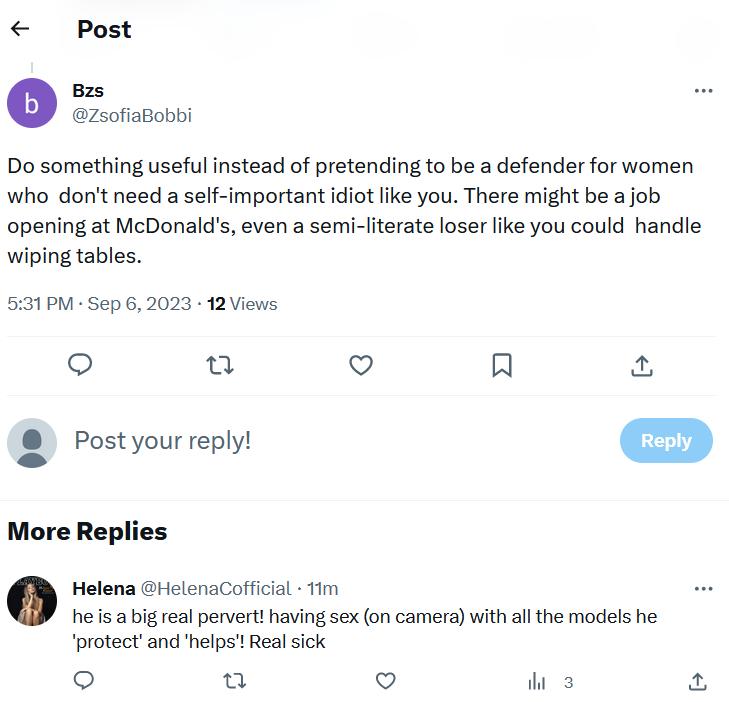The height and width of the screenshot is (702, 729).
Task: Open the Bzs purple profile avatar
Action: (x=32, y=103)
